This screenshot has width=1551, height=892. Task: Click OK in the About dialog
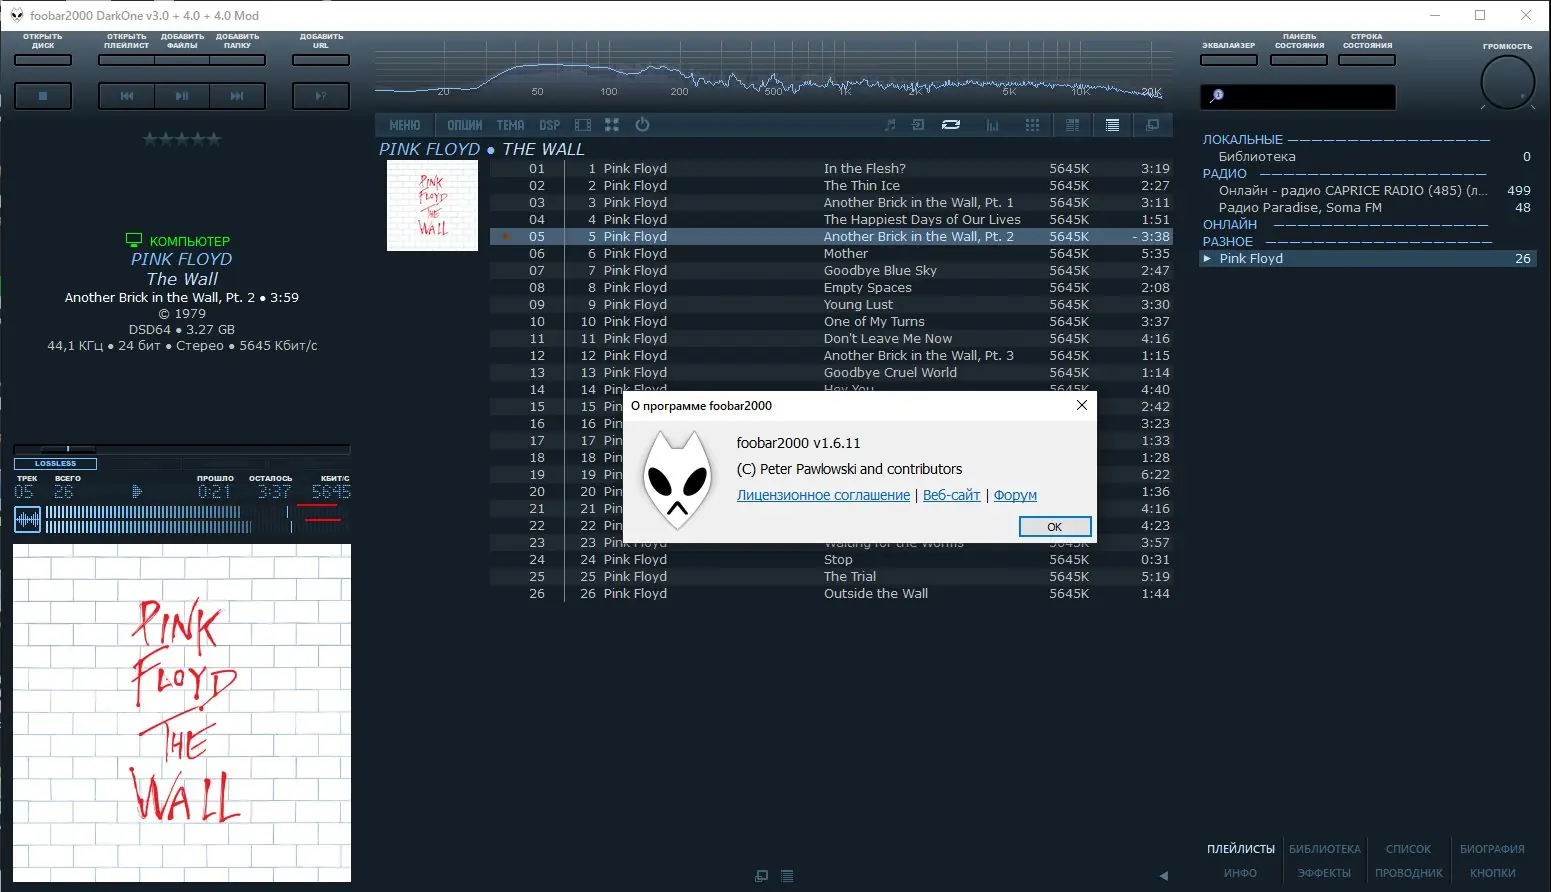tap(1054, 527)
